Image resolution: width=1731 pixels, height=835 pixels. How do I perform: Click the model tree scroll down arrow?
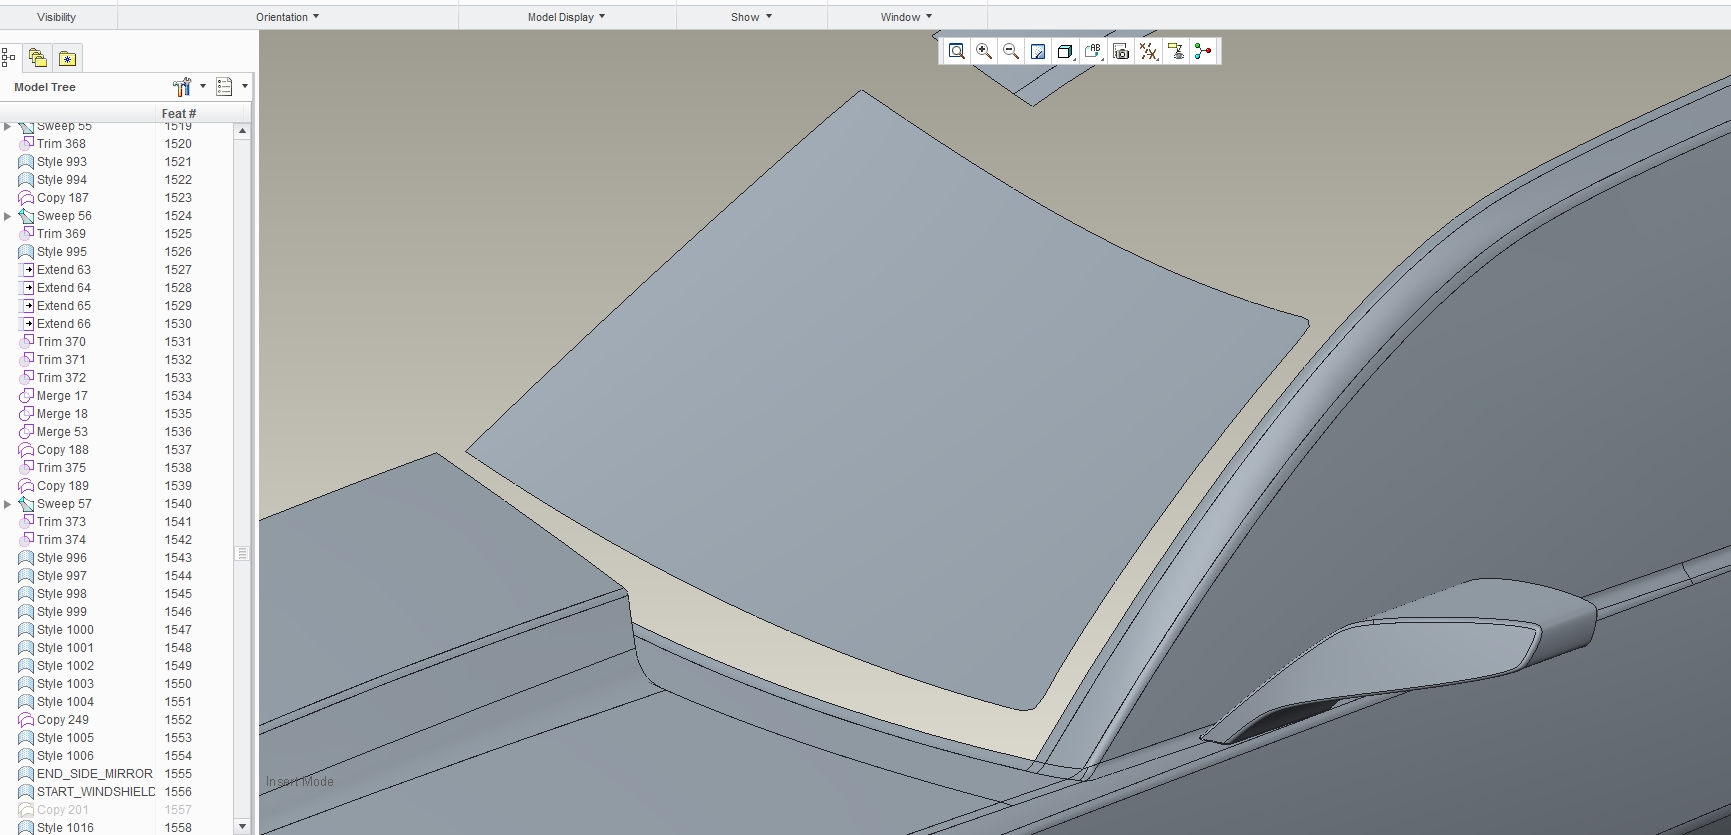coord(242,827)
